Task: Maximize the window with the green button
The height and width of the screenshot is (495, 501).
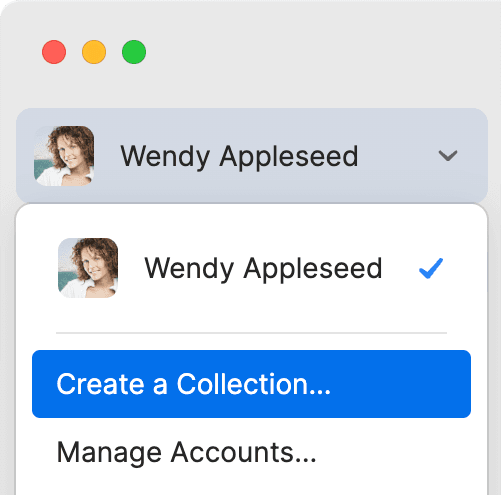Action: 134,52
